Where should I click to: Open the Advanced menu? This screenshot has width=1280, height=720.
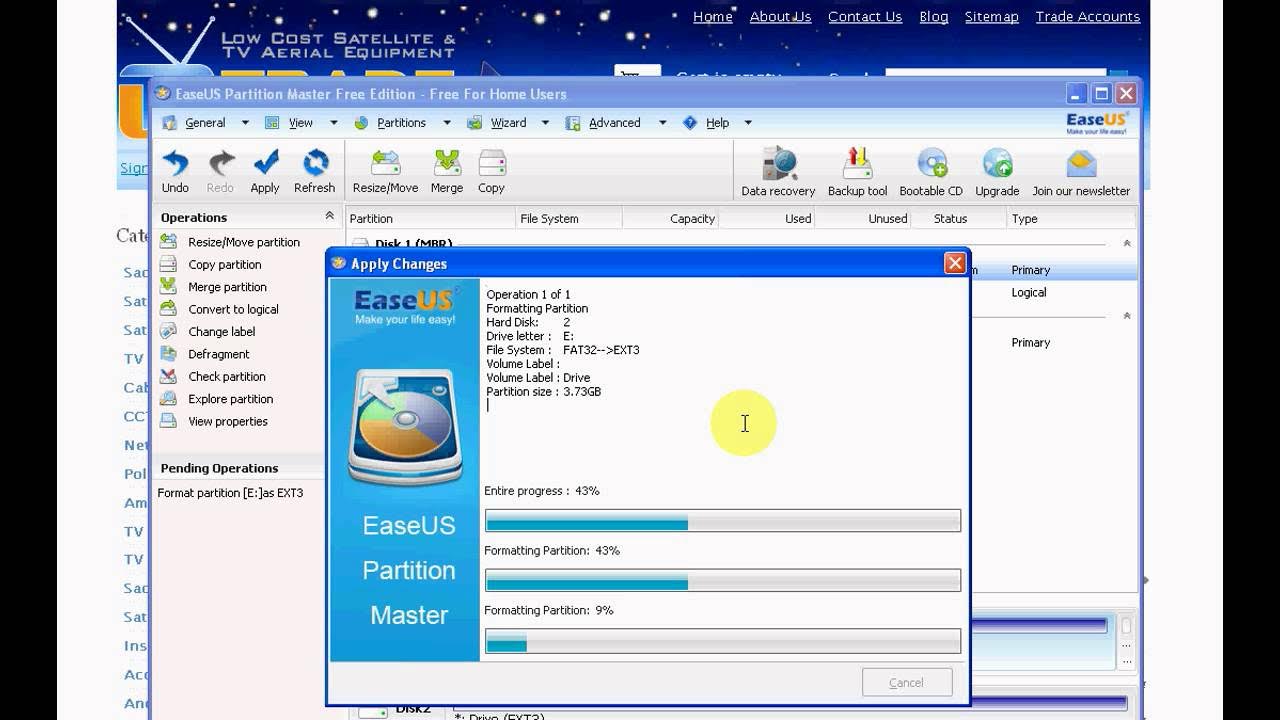click(x=614, y=123)
